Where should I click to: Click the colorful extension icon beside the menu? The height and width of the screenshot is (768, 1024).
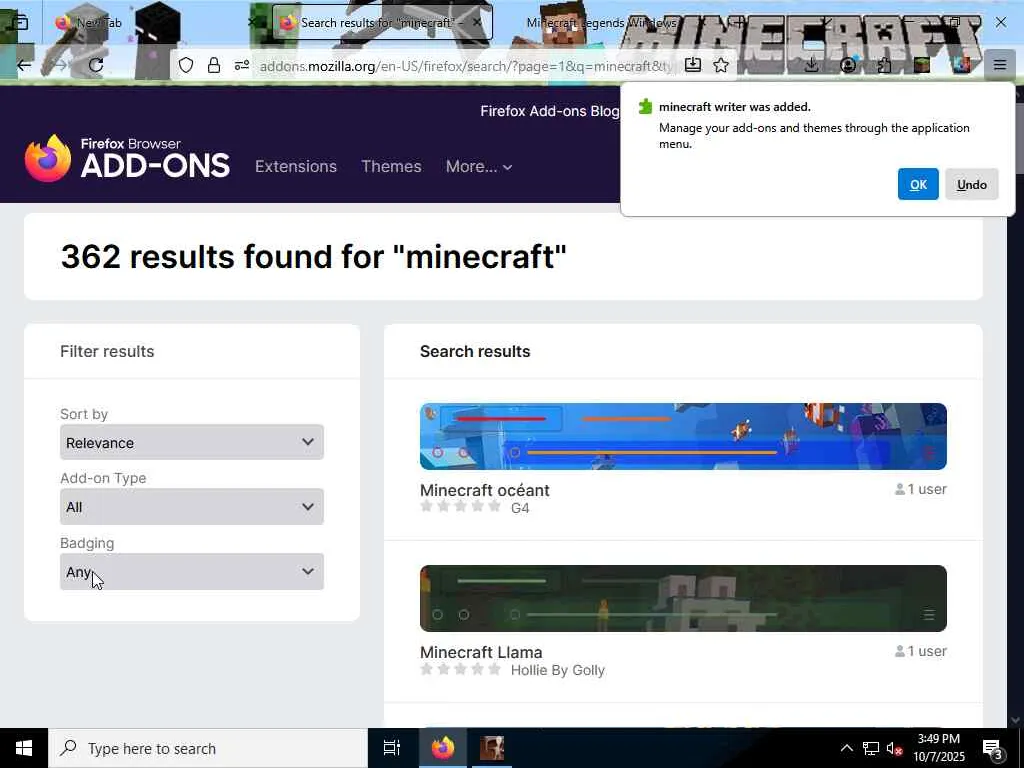click(961, 65)
